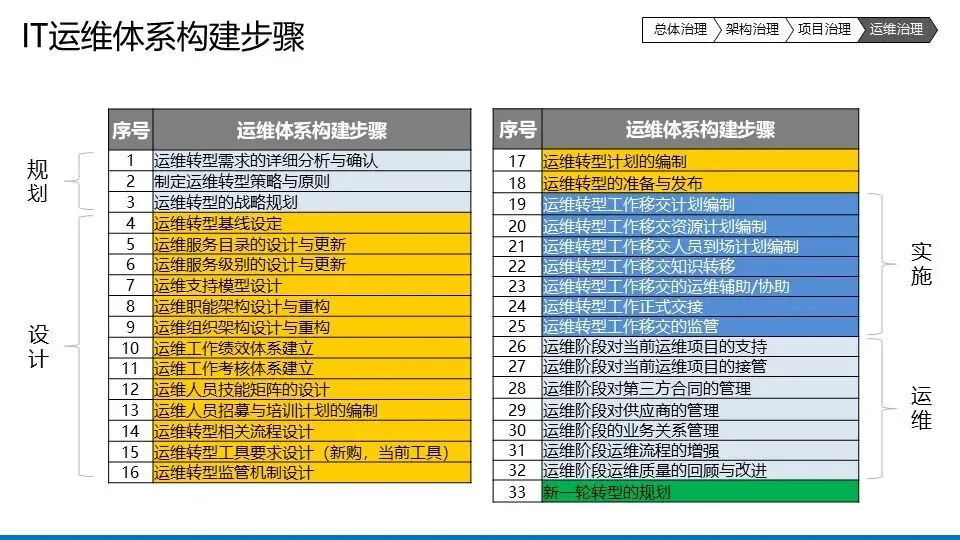This screenshot has width=960, height=540.
Task: Click row 运维支持模型设计
Action: click(x=290, y=285)
